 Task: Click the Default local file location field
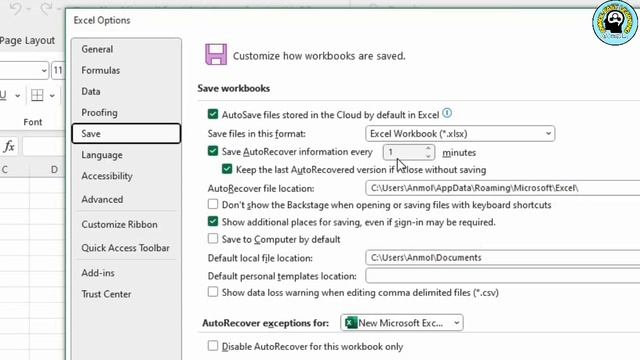(502, 258)
